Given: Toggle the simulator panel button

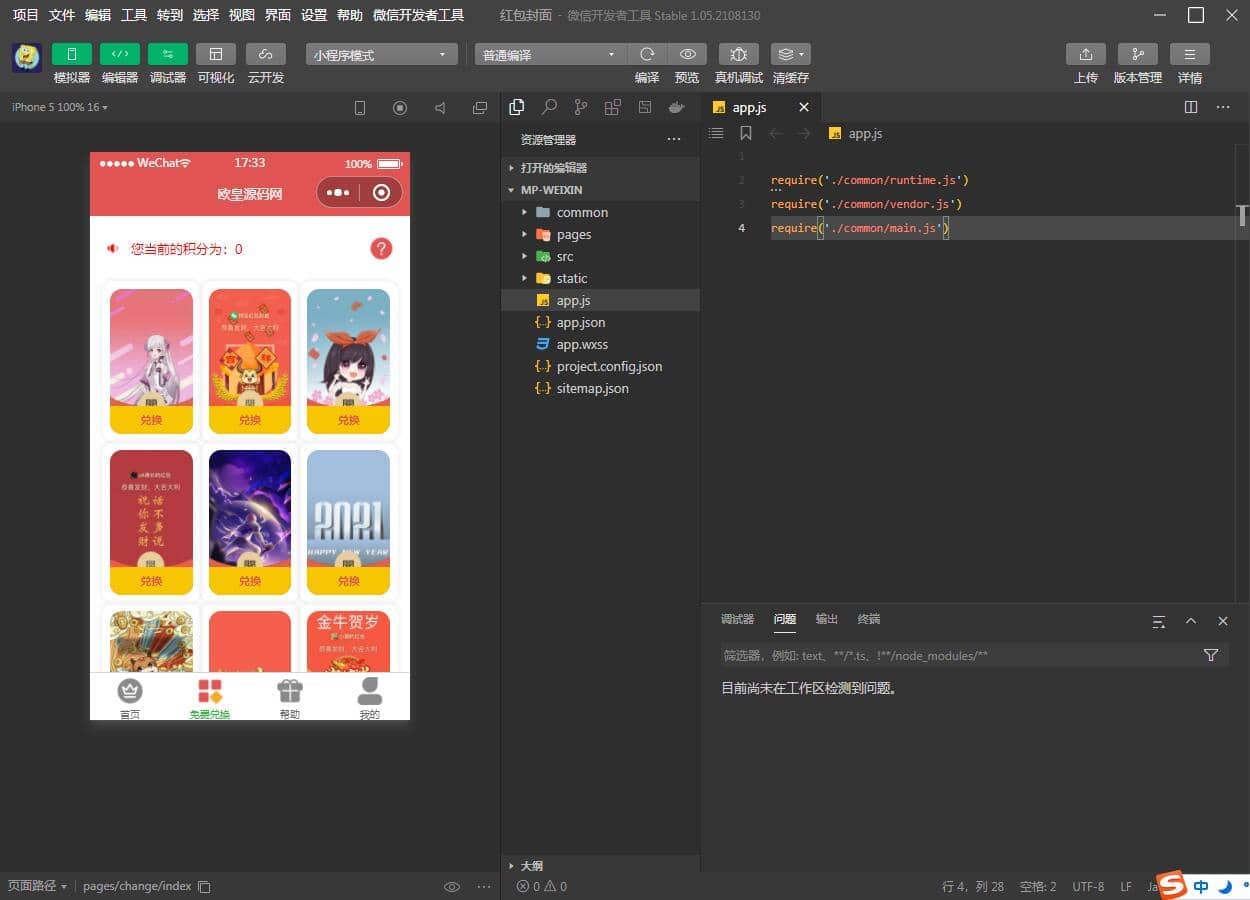Looking at the screenshot, I should (71, 55).
